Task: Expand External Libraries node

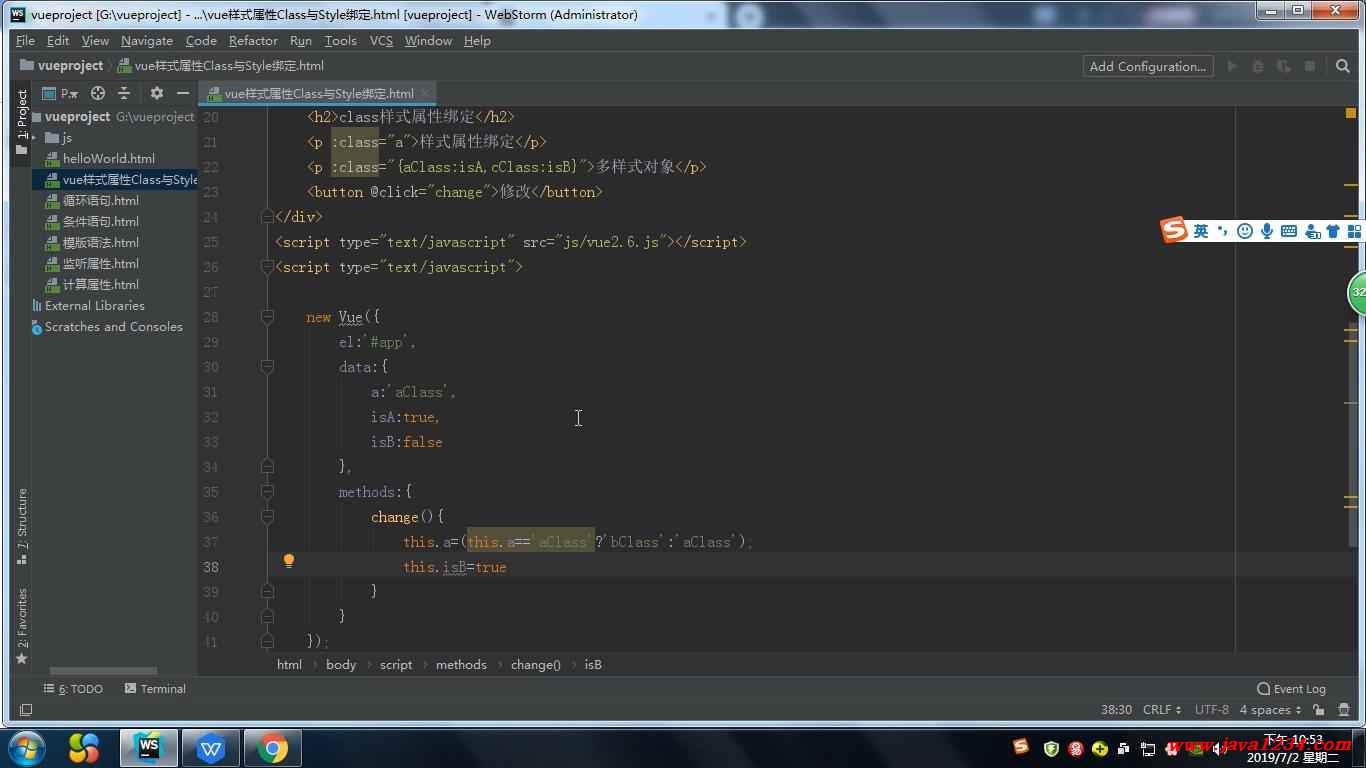Action: pyautogui.click(x=94, y=306)
